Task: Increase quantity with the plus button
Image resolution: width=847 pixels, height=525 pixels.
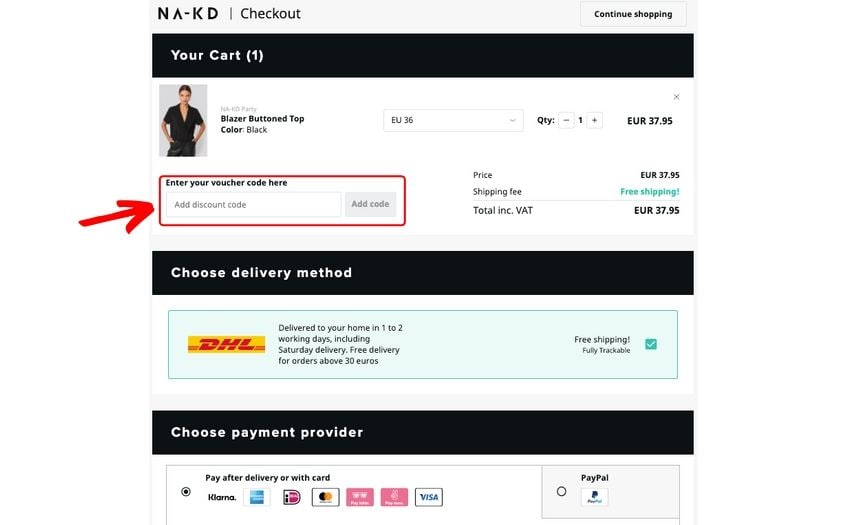Action: 595,120
